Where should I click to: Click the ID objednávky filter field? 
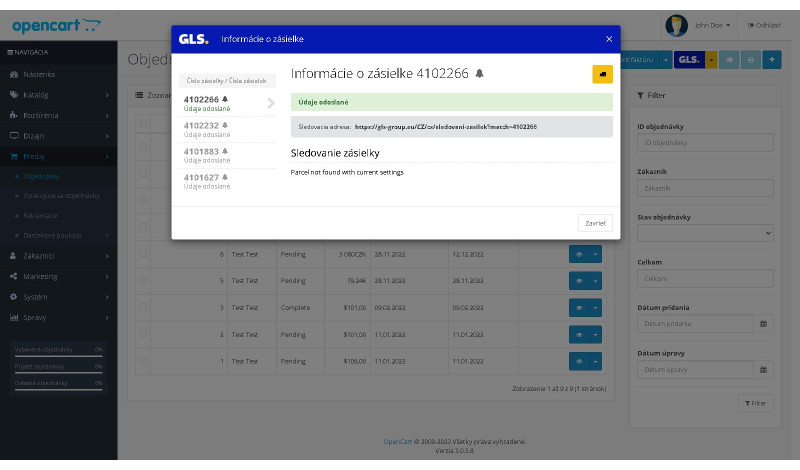point(705,142)
